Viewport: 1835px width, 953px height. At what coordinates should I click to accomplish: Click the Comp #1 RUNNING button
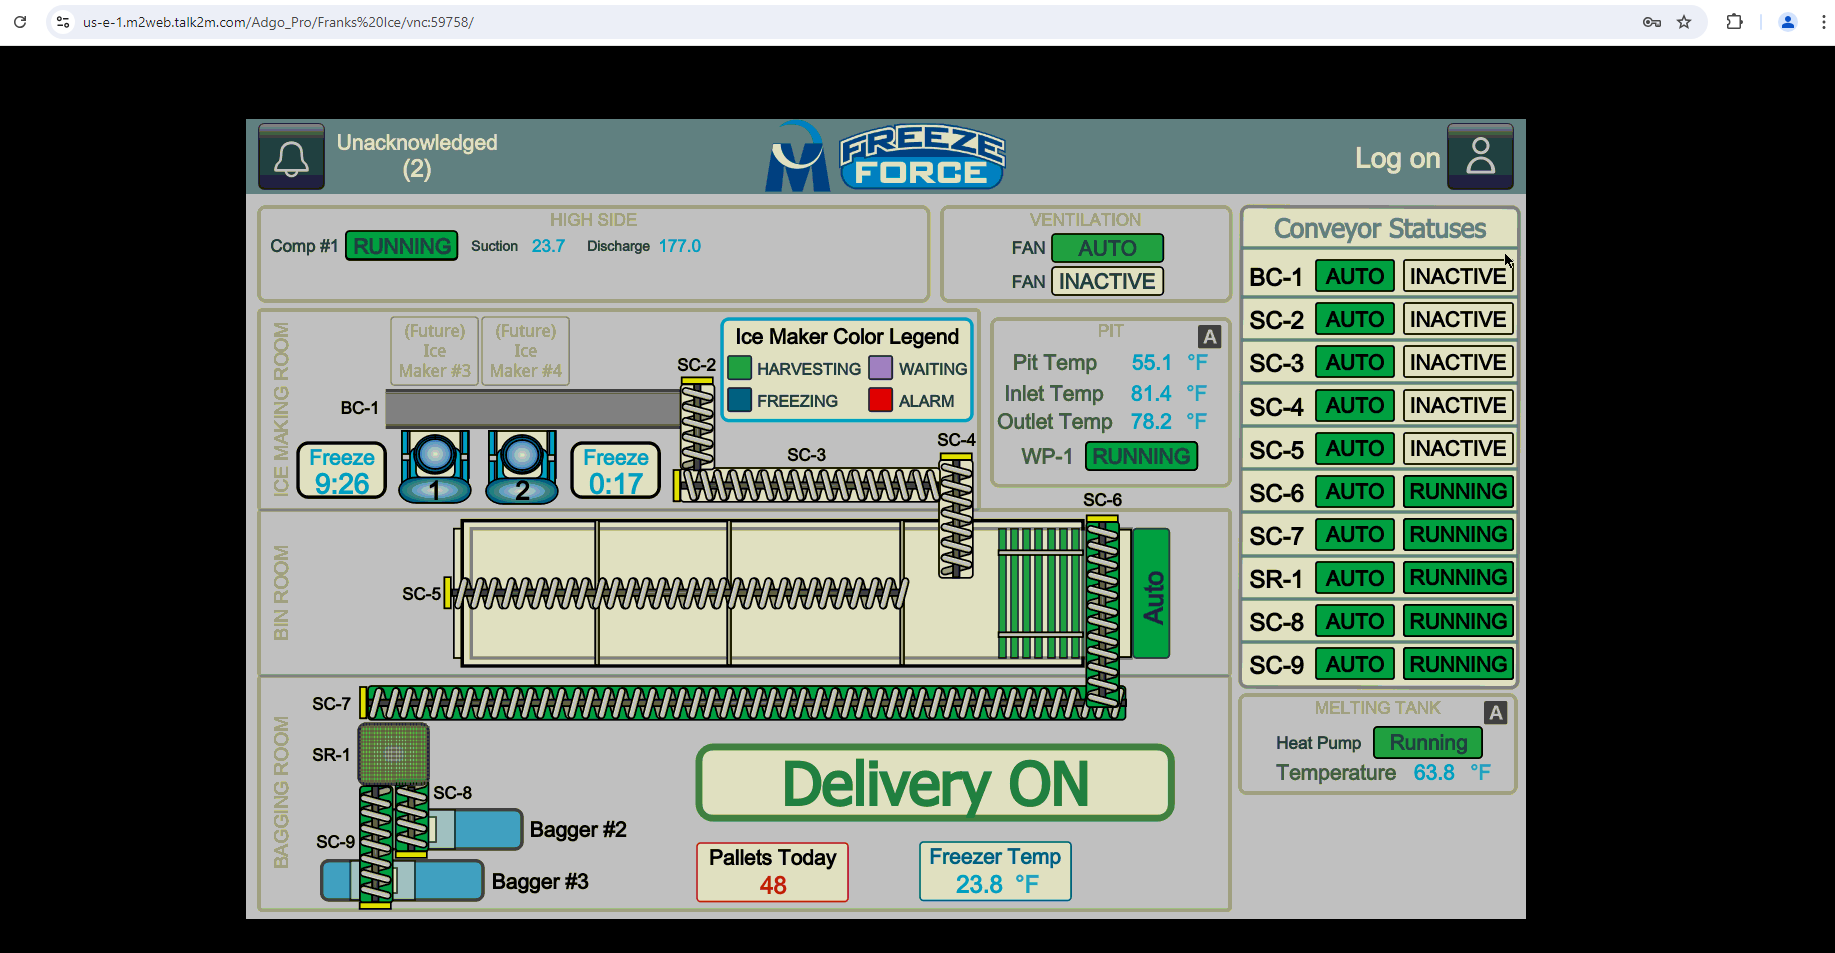coord(401,246)
